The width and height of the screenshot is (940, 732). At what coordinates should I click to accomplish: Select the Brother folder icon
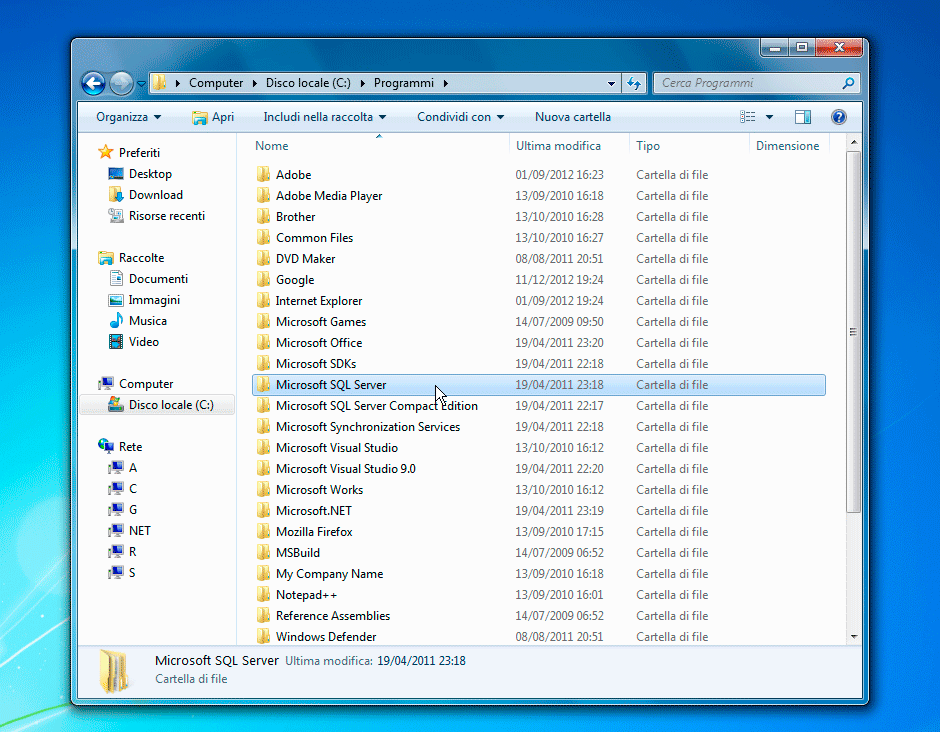click(x=263, y=216)
